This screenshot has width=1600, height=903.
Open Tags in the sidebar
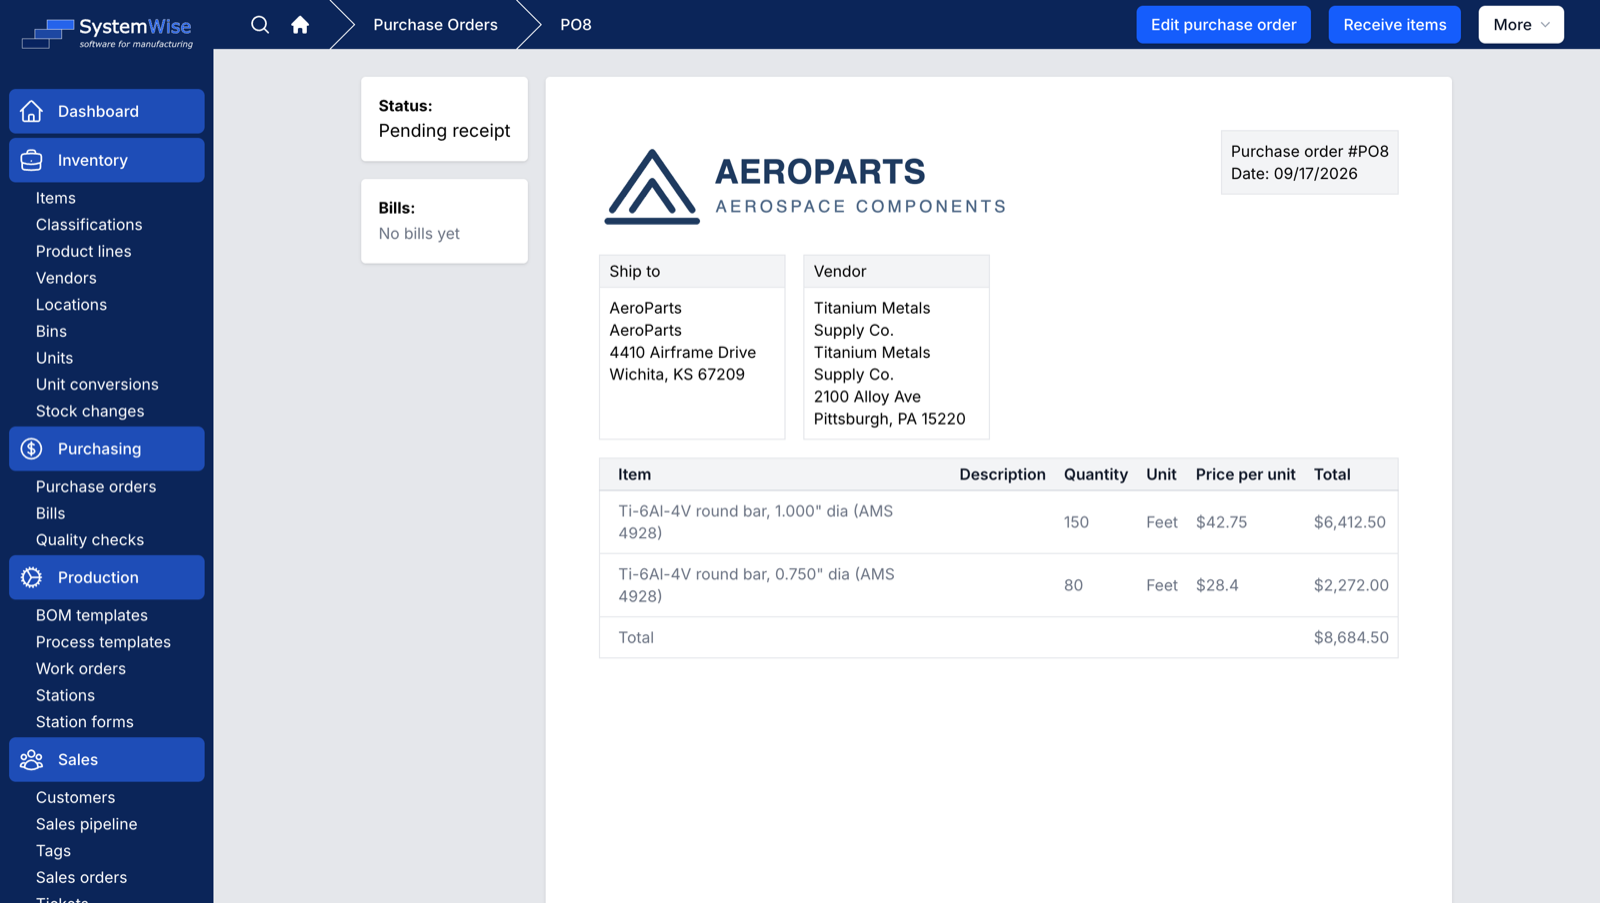[x=53, y=851]
